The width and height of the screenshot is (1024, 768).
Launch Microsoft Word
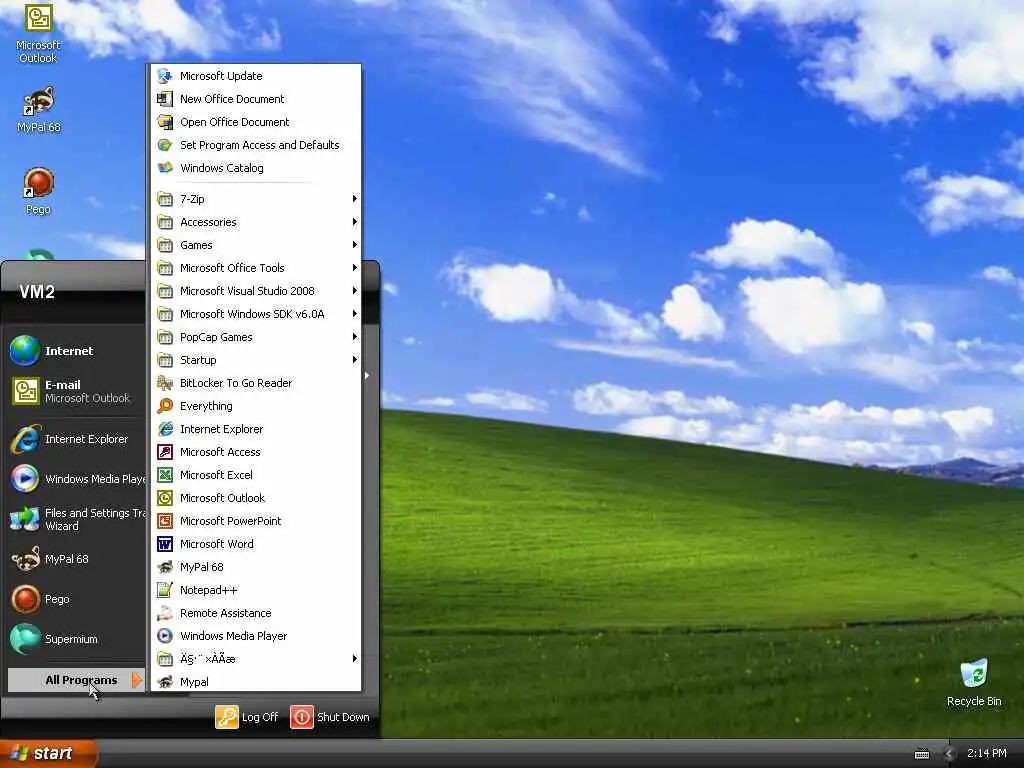pos(256,544)
